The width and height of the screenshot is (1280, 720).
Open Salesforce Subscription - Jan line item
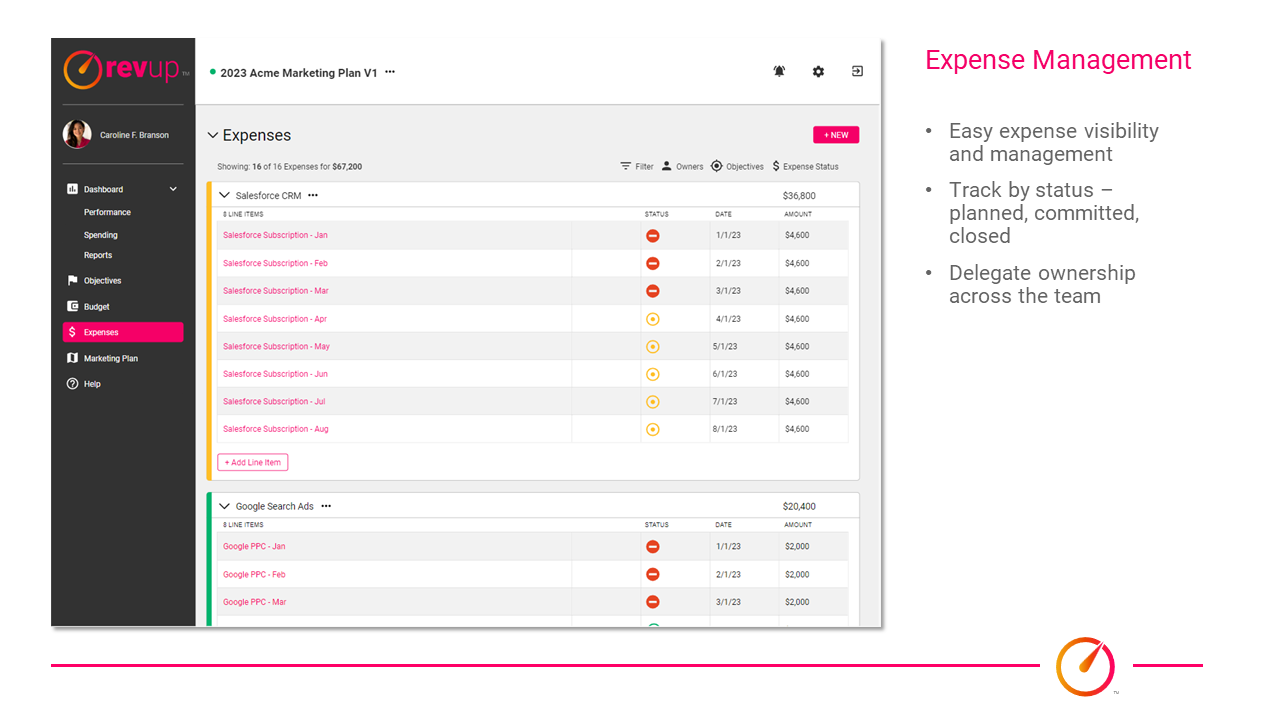tap(275, 236)
